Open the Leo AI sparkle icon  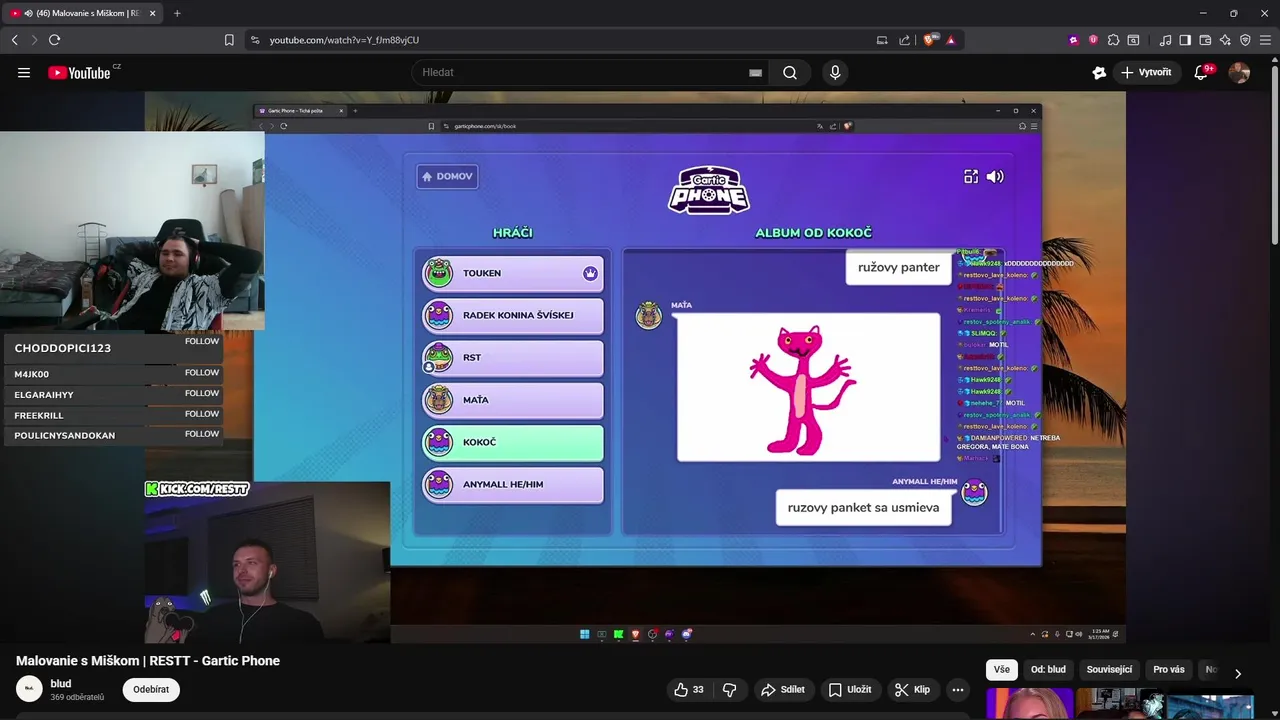point(1225,40)
